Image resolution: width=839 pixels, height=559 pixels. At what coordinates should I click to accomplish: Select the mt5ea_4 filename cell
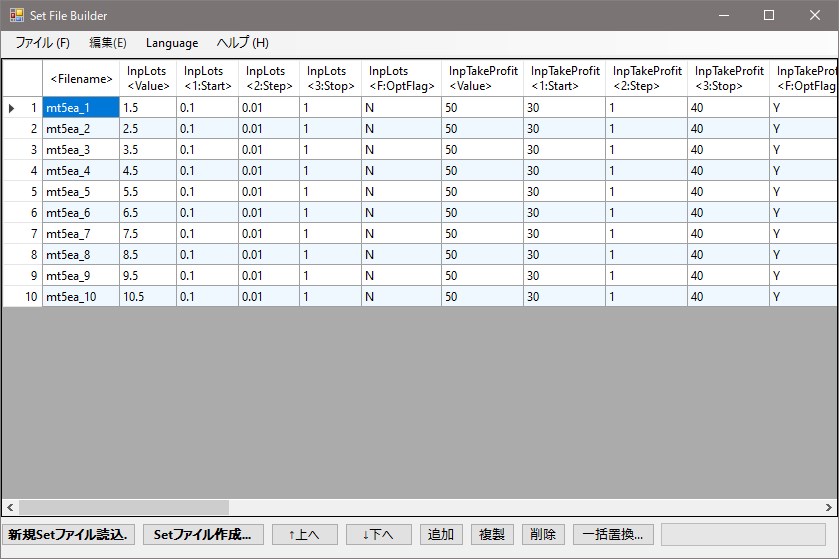pos(81,171)
